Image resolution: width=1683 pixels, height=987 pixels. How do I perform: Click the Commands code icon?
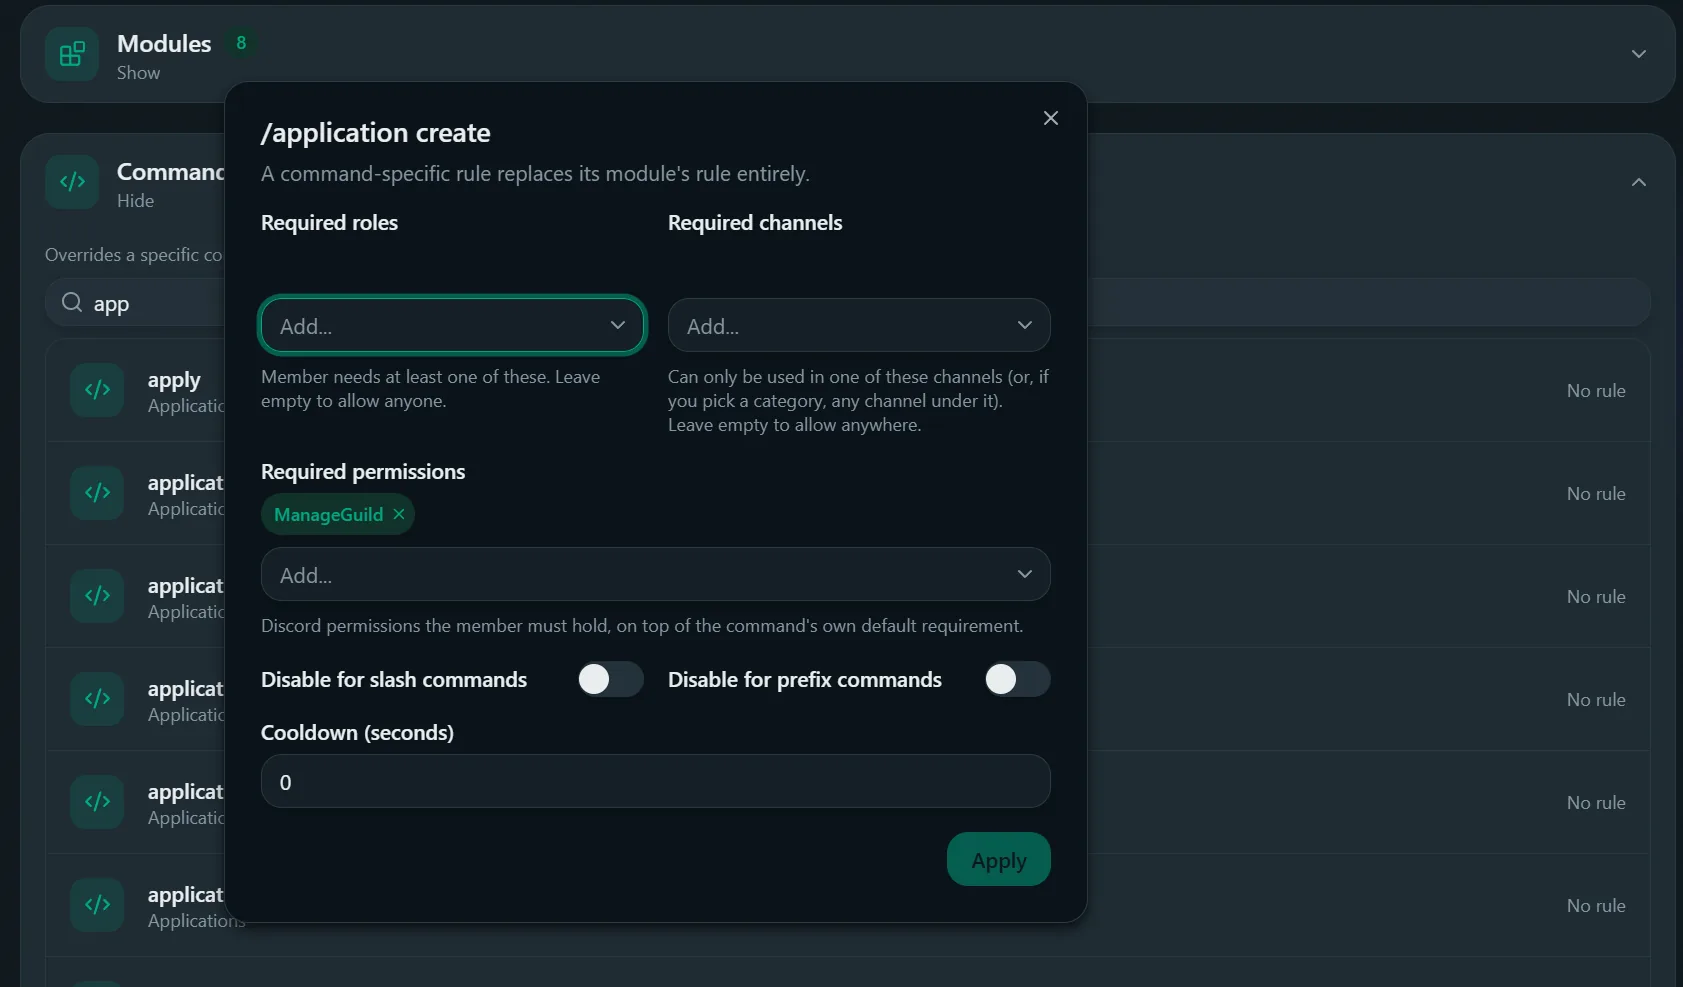point(72,182)
